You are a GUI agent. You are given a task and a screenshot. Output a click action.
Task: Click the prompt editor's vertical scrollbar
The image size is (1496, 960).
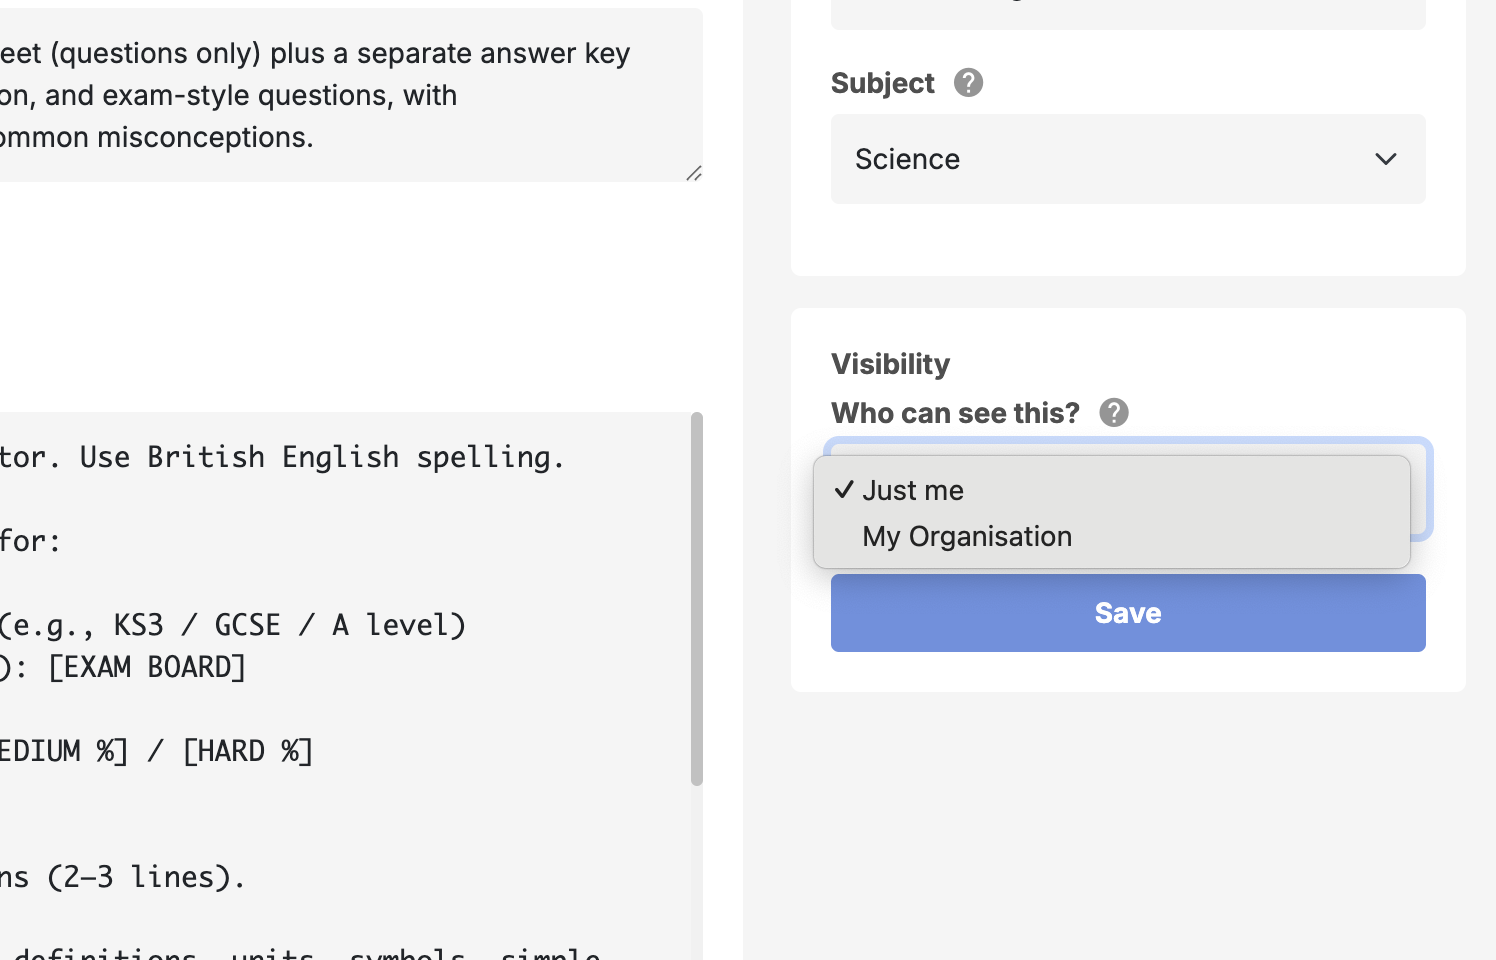[x=696, y=598]
